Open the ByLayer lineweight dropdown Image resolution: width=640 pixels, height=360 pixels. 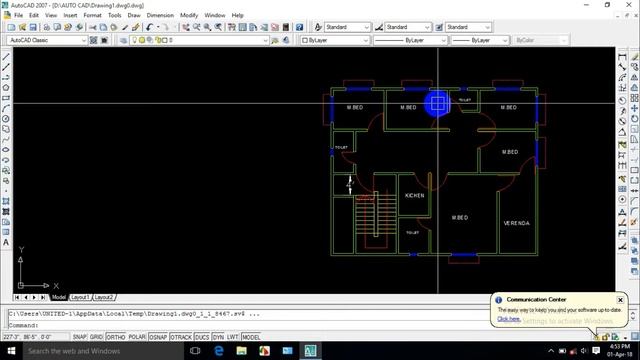[x=480, y=40]
